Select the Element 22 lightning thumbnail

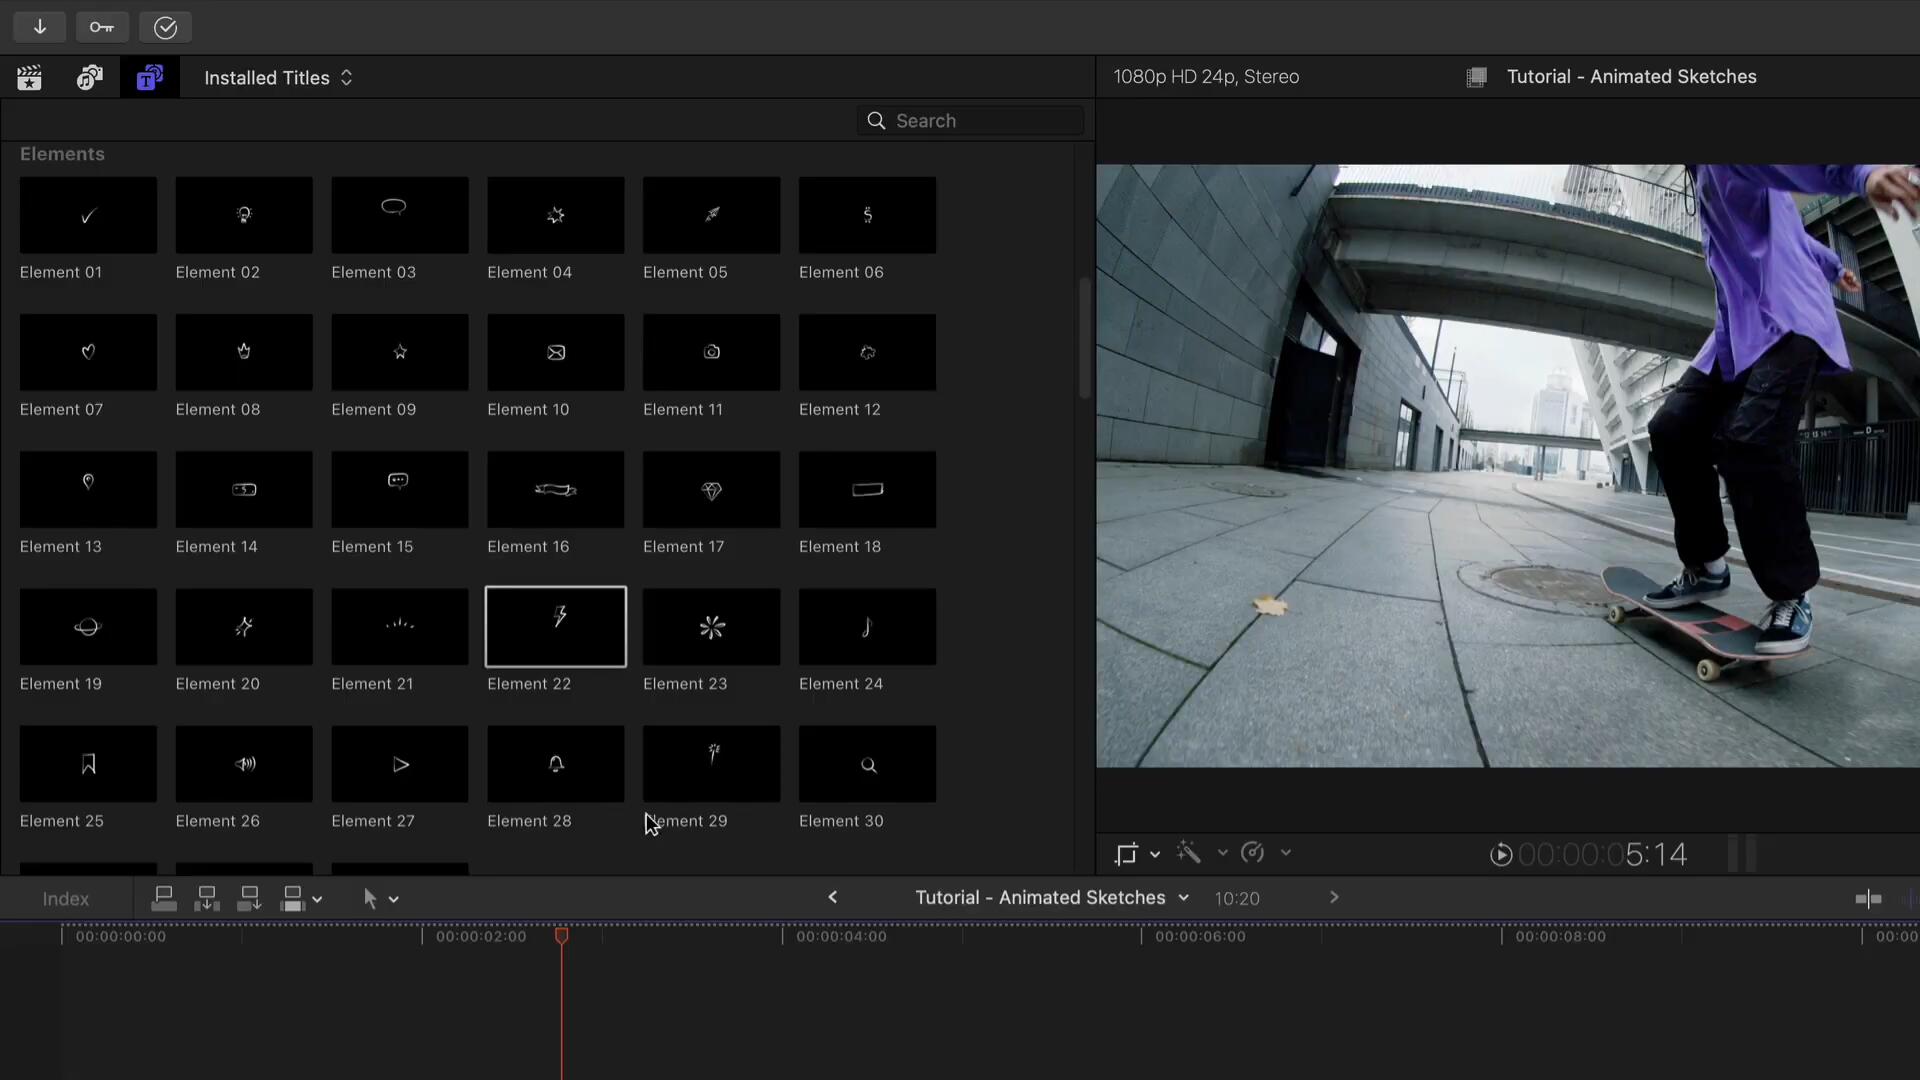point(556,627)
